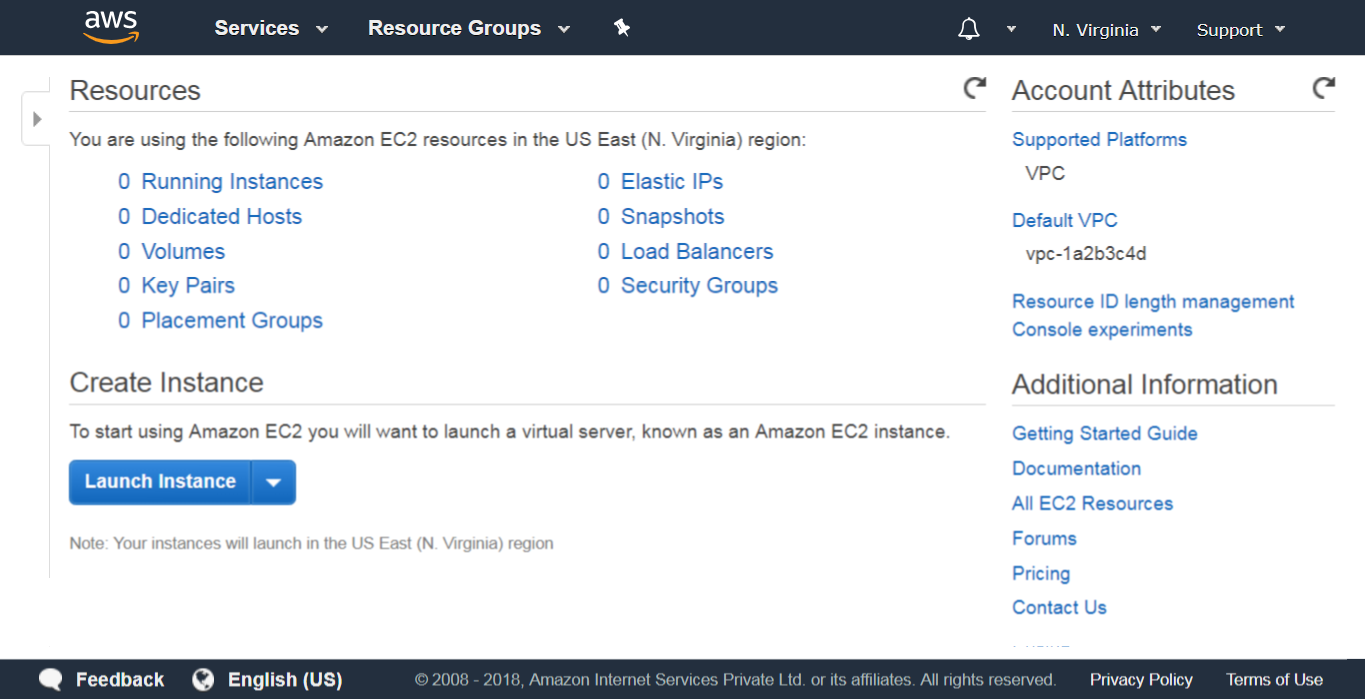Refresh the Resources section
This screenshot has width=1366, height=699.
(974, 89)
